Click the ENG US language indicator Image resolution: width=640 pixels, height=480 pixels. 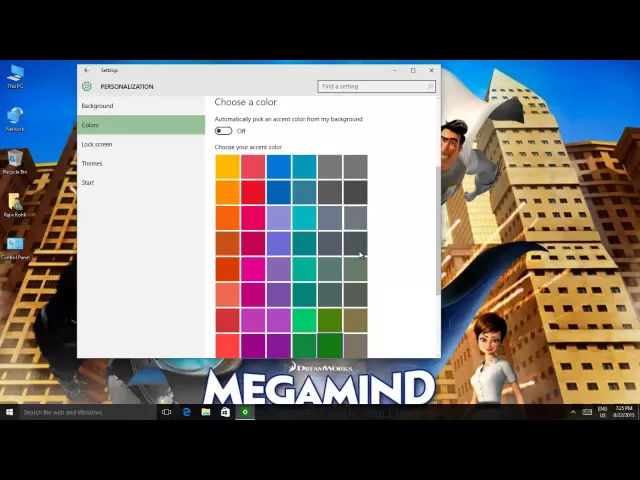coord(602,412)
